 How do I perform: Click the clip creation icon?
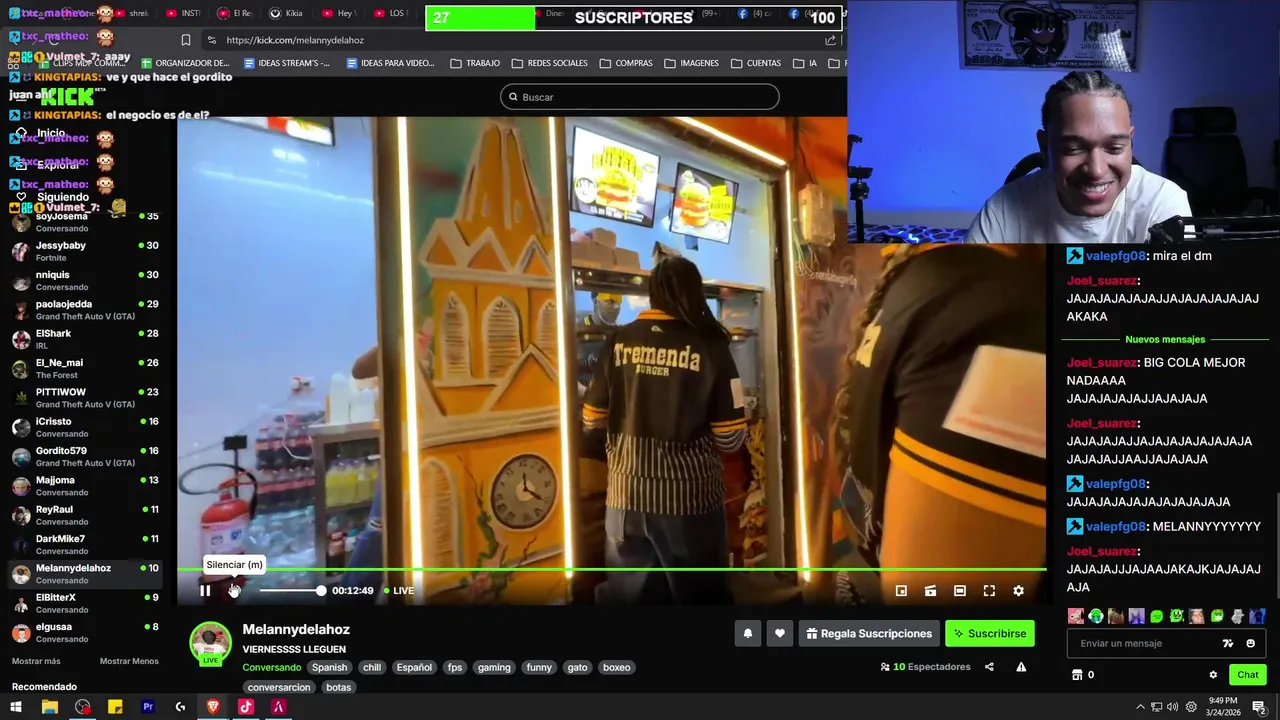point(930,591)
